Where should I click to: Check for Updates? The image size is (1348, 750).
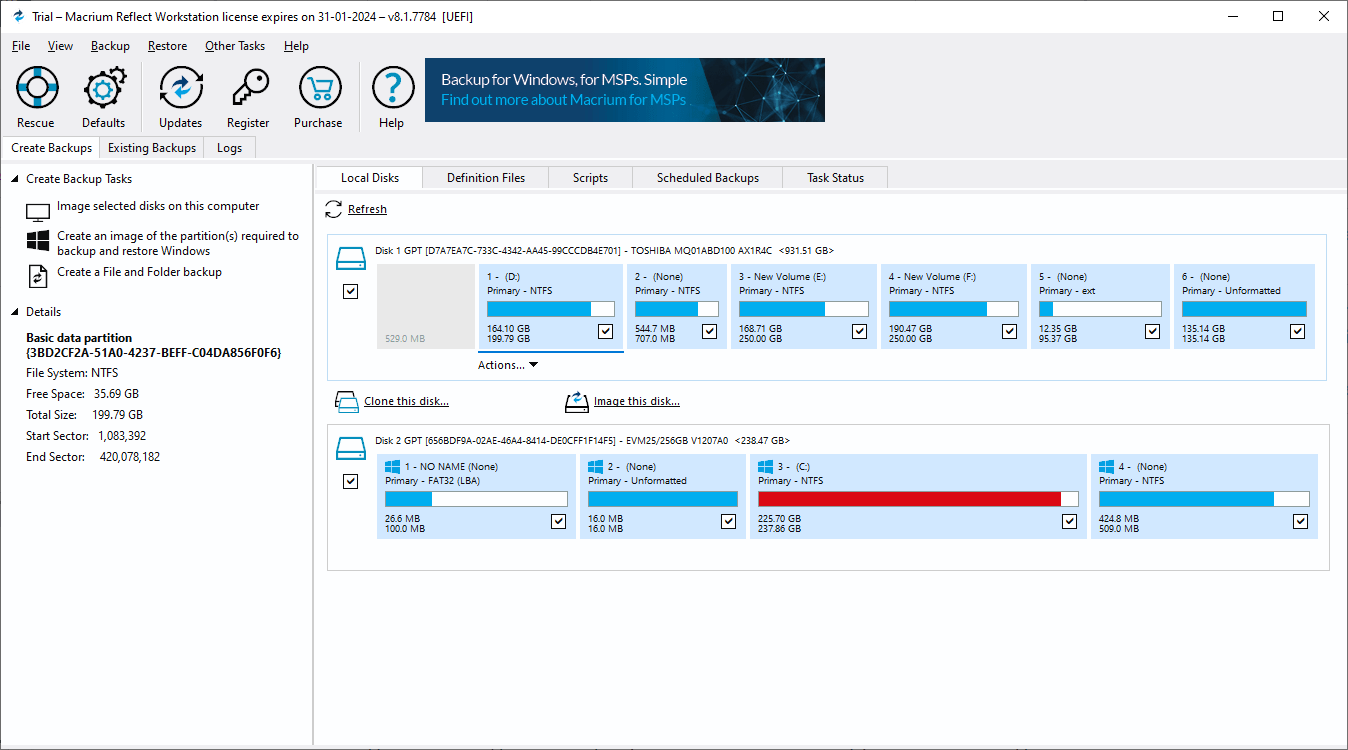pyautogui.click(x=181, y=97)
